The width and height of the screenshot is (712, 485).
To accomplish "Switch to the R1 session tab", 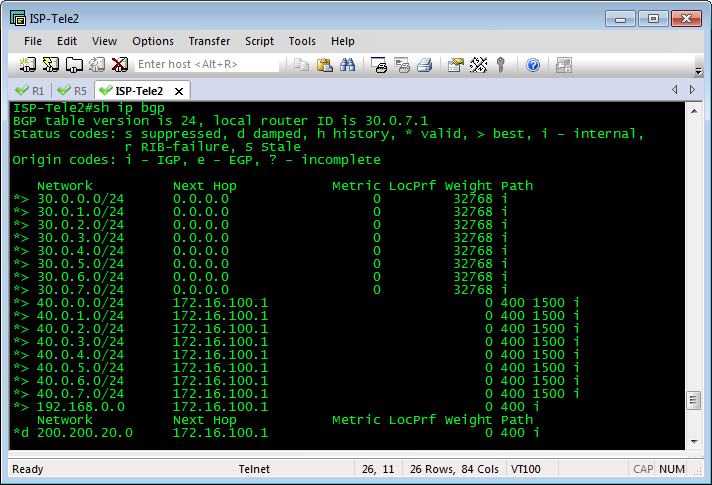I will [30, 91].
